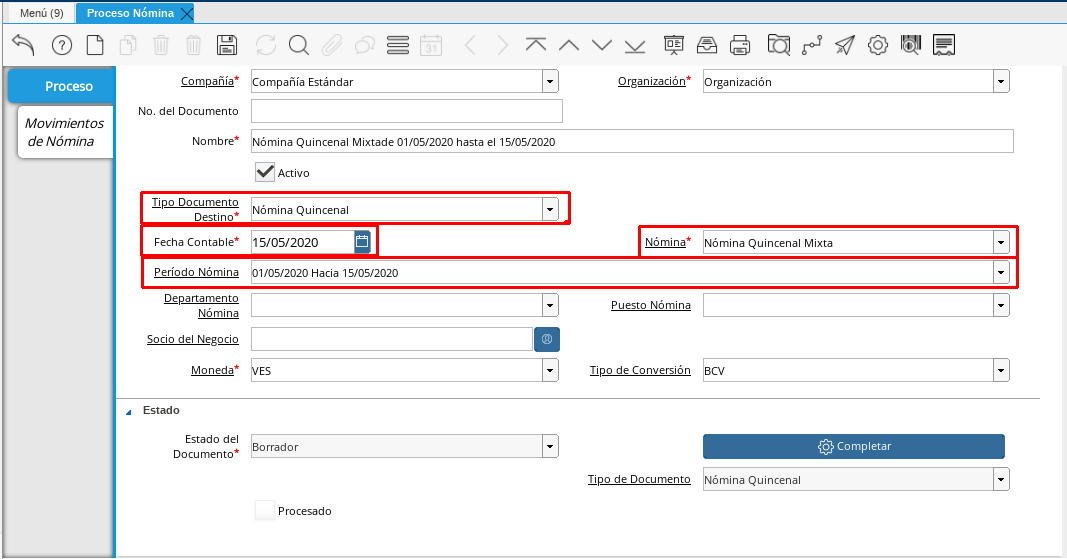Viewport: 1067px width, 559px height.
Task: Click the gear process icon in toolbar
Action: click(878, 45)
